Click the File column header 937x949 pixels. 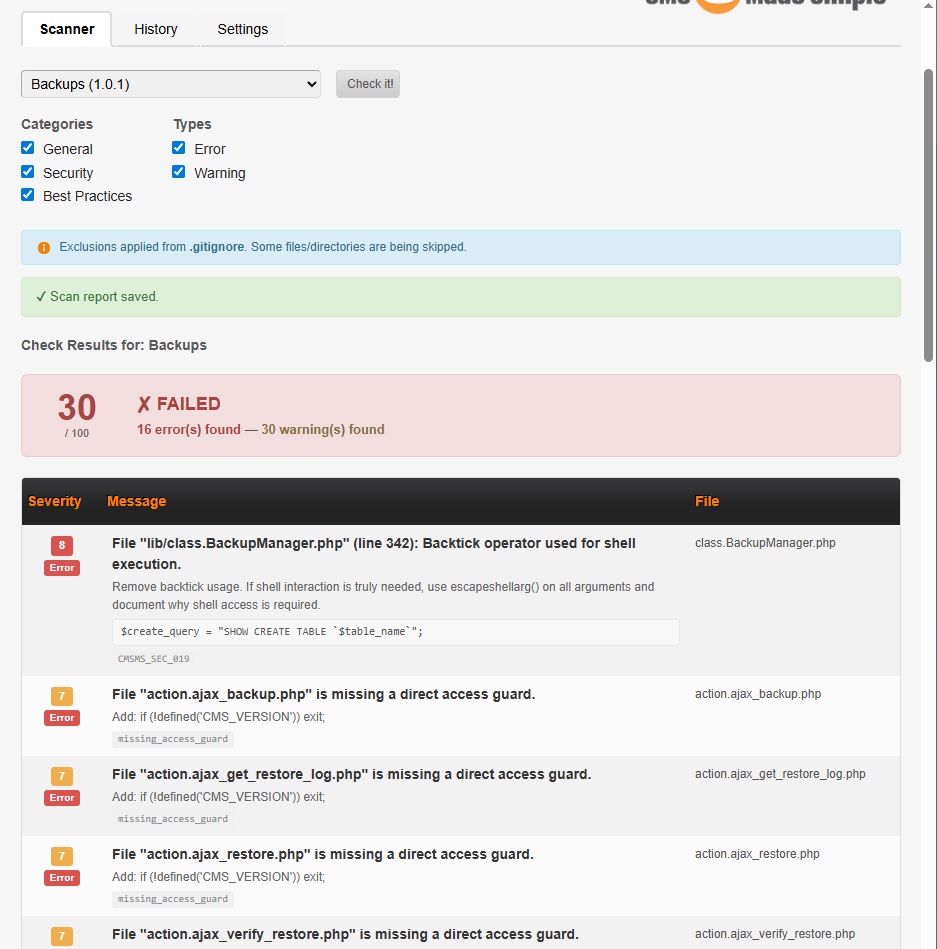(707, 501)
